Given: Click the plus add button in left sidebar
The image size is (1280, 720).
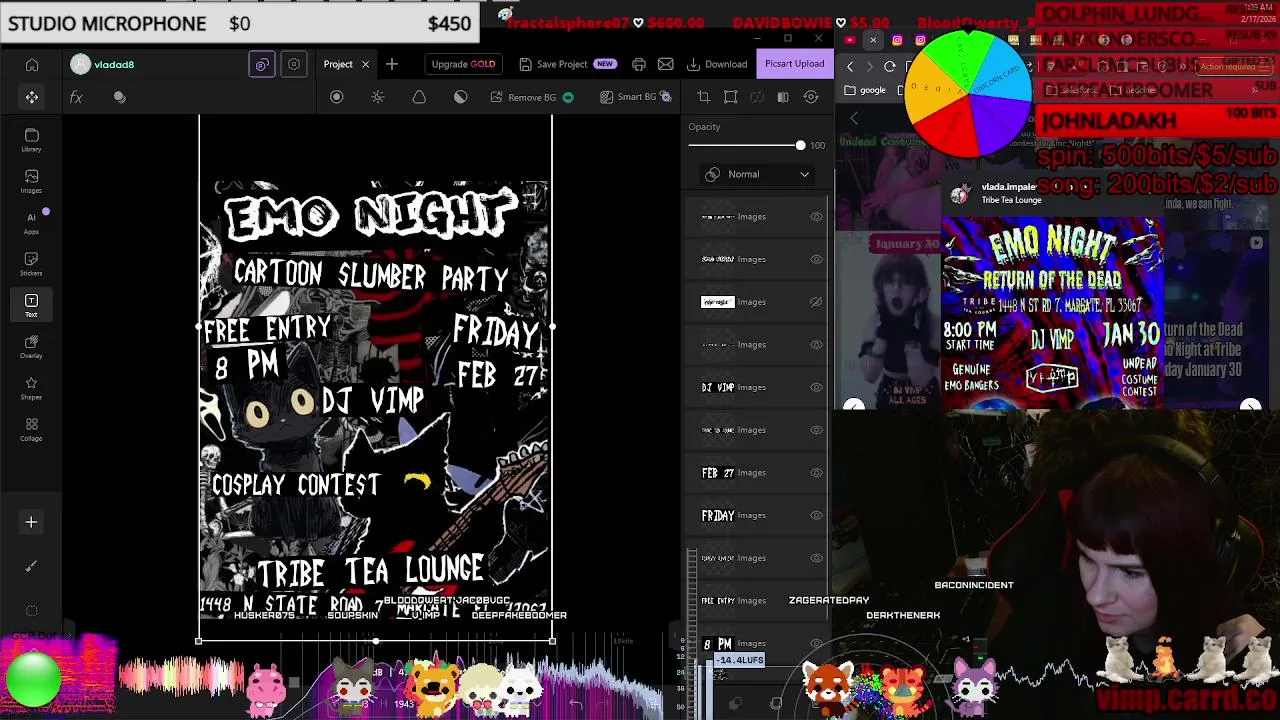Looking at the screenshot, I should click(31, 522).
